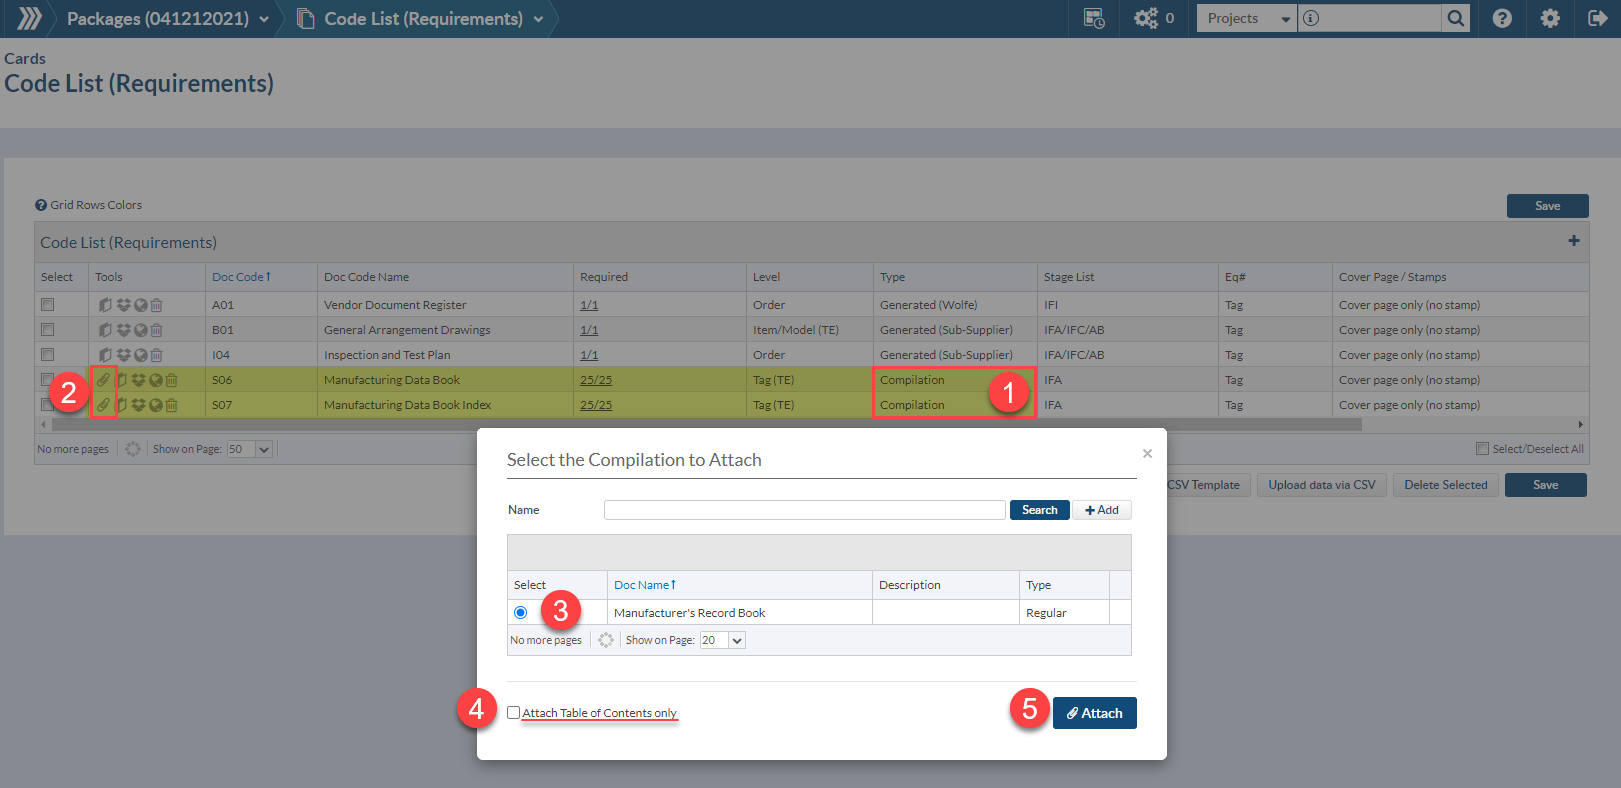Image resolution: width=1621 pixels, height=788 pixels.
Task: Click the Search button in dialog
Action: [1040, 510]
